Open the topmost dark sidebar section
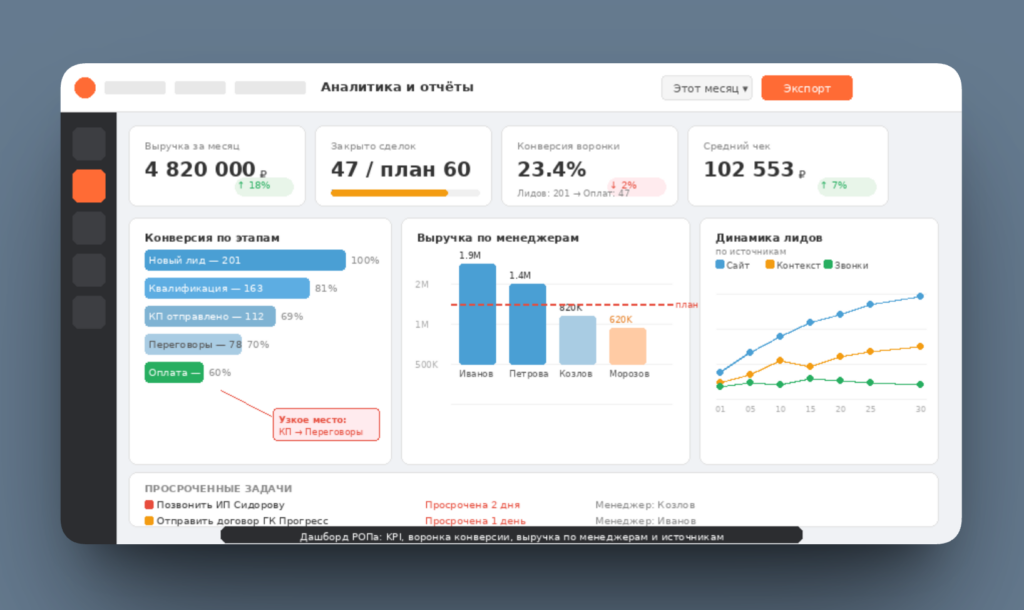This screenshot has height=610, width=1024. (89, 144)
